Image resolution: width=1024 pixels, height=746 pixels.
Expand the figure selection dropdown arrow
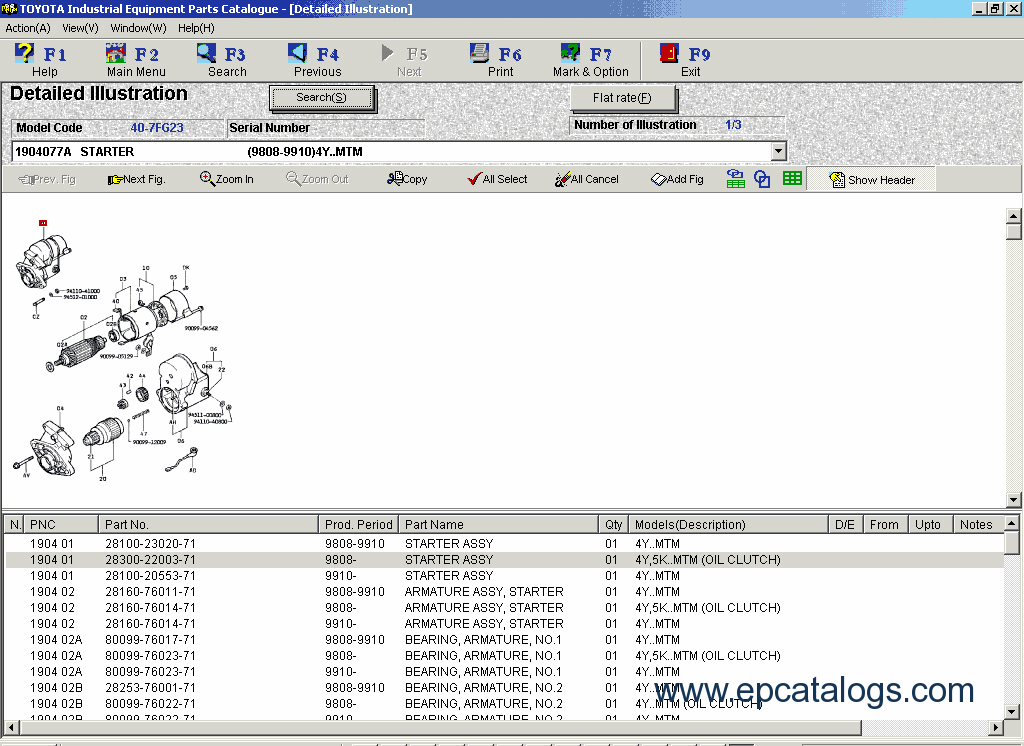coord(778,152)
